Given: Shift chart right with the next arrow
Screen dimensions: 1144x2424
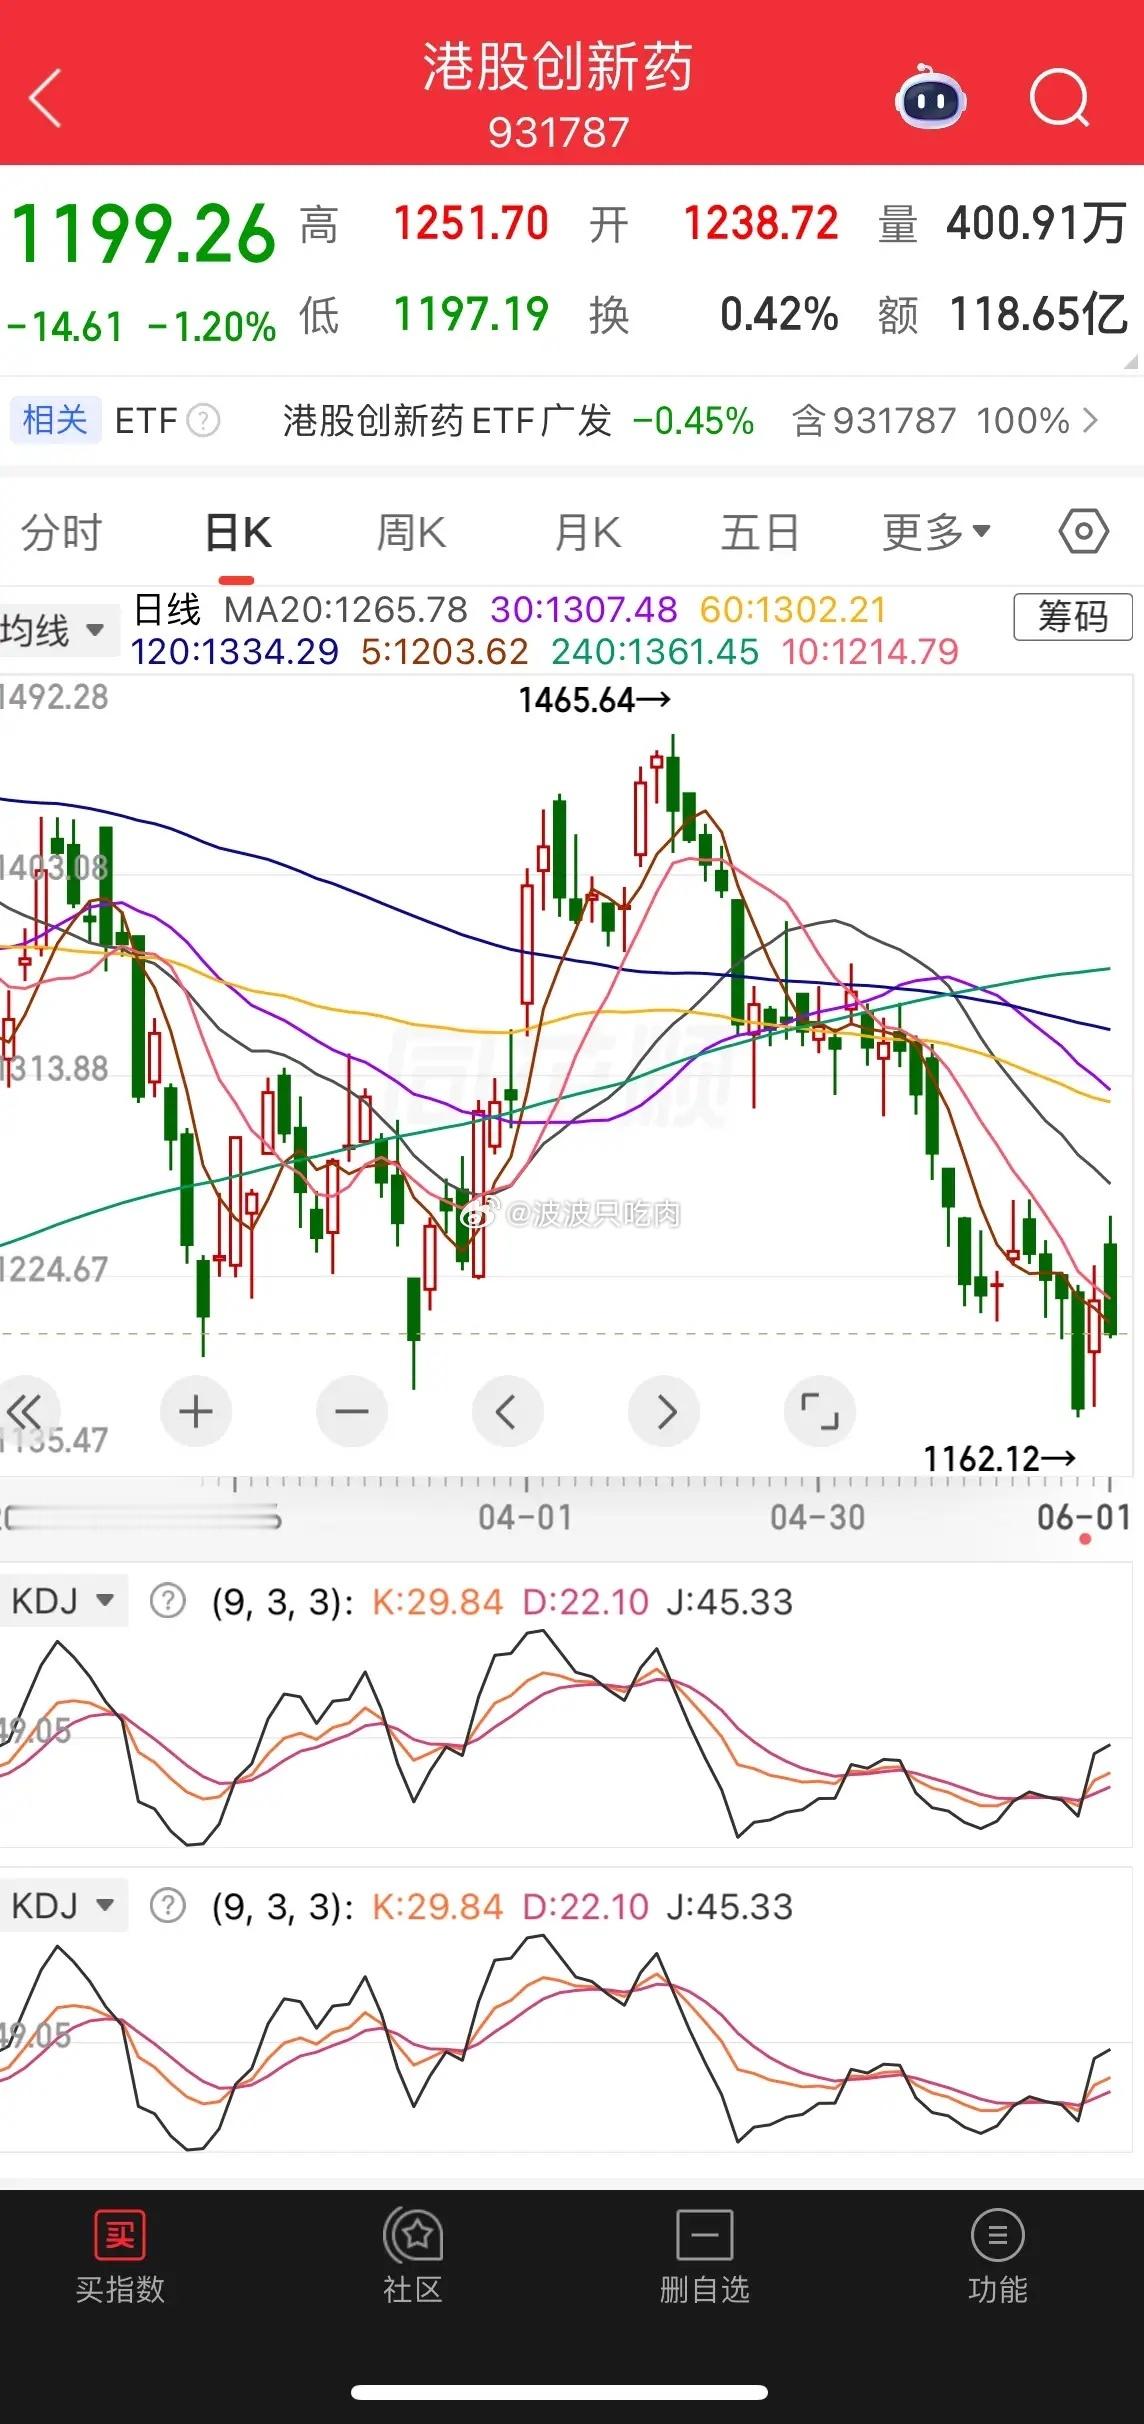Looking at the screenshot, I should coord(664,1412).
